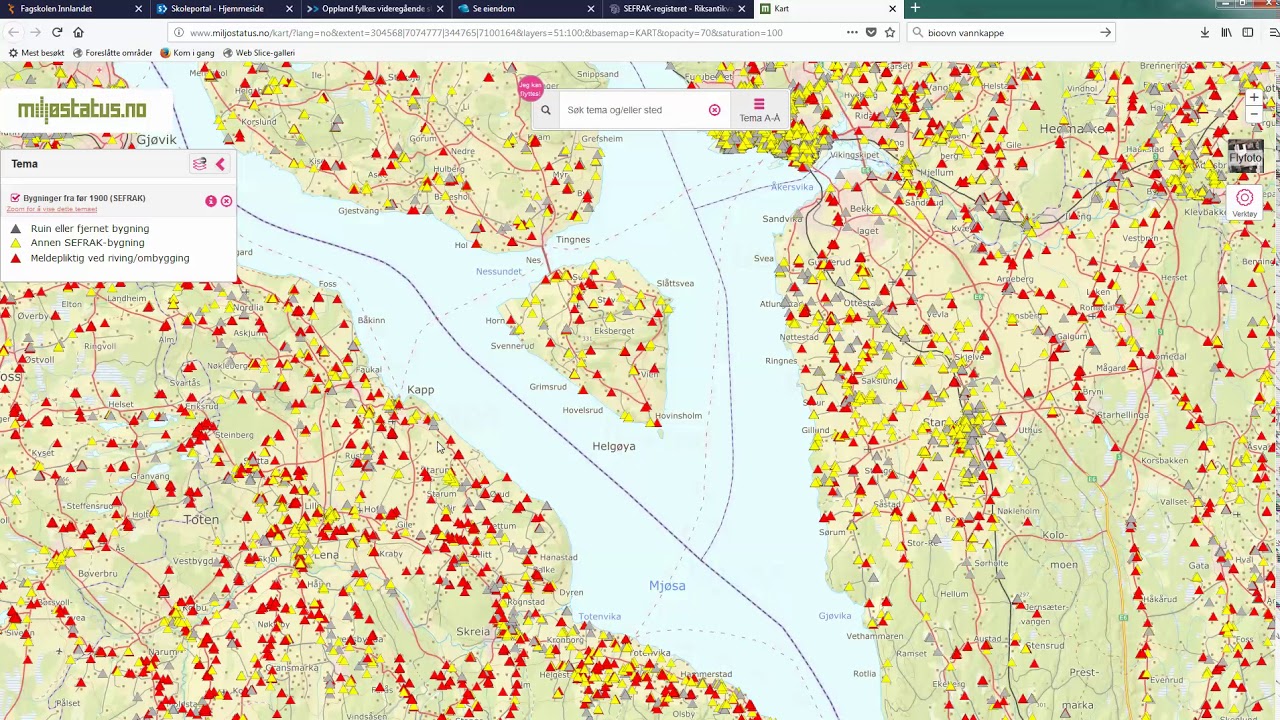Click the red 'Meldepliktig ved riving/ombygging' legend triangle
The height and width of the screenshot is (720, 1280).
pyautogui.click(x=15, y=258)
